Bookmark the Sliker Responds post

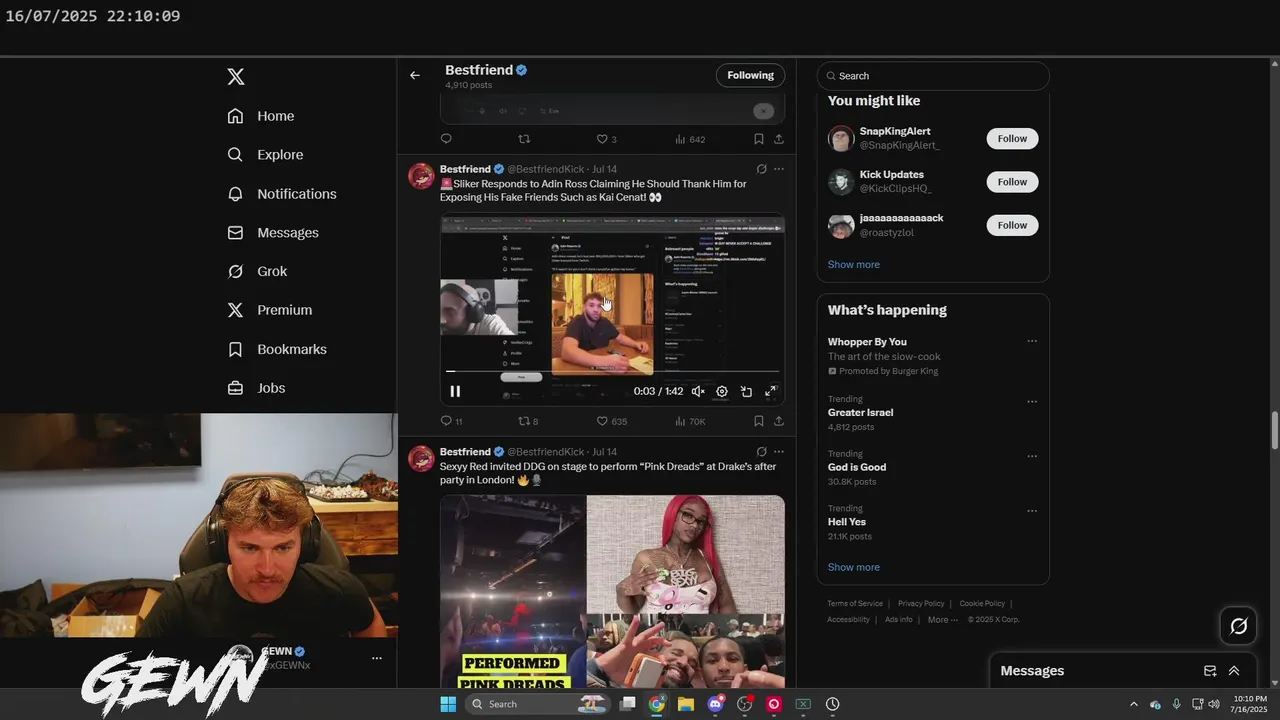pos(759,421)
